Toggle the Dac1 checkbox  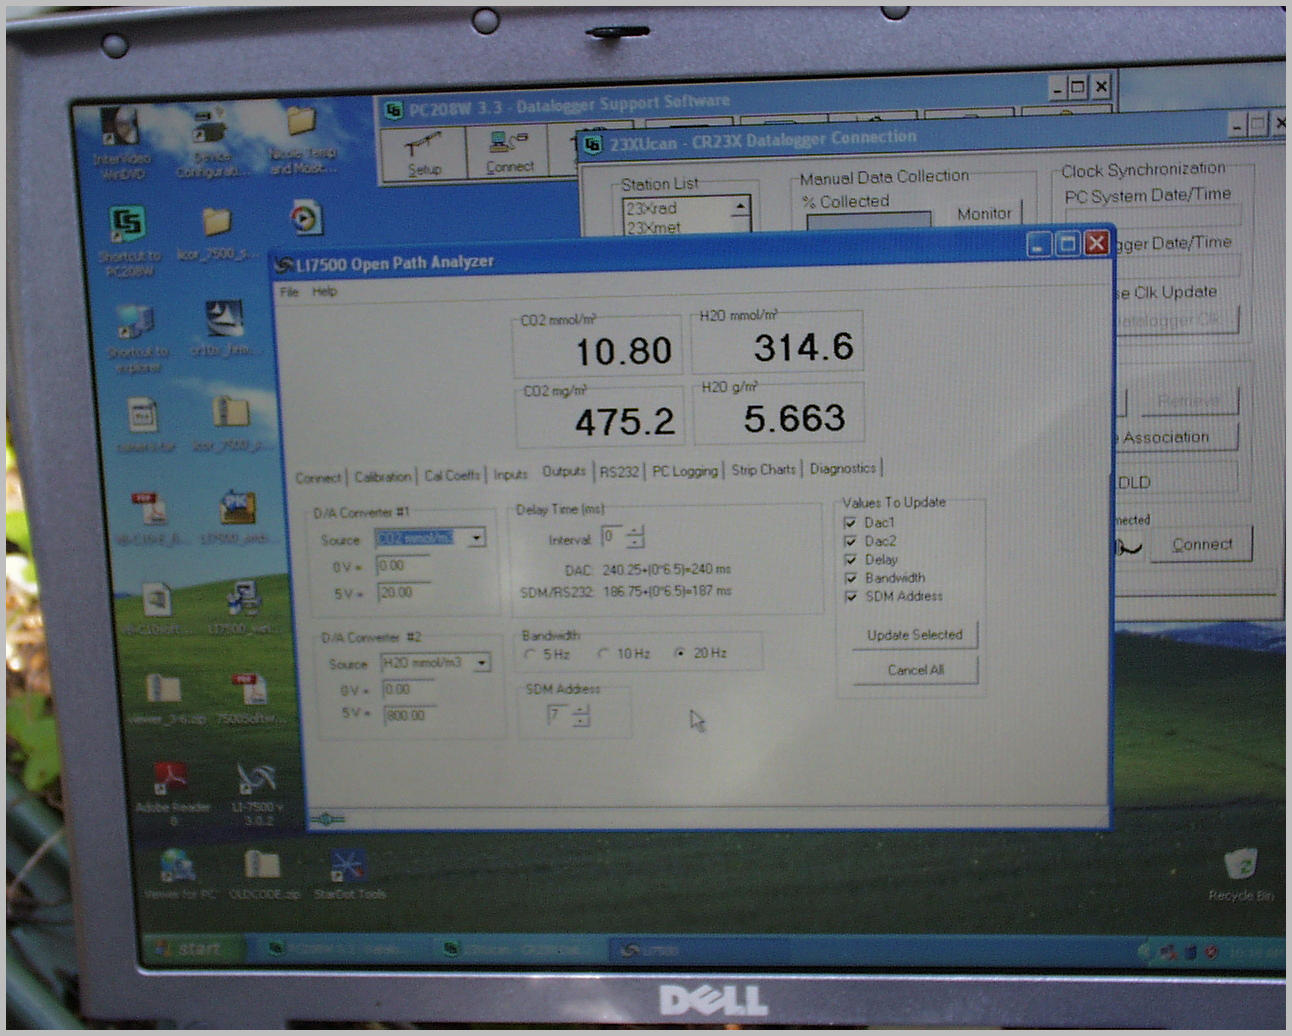[x=850, y=523]
